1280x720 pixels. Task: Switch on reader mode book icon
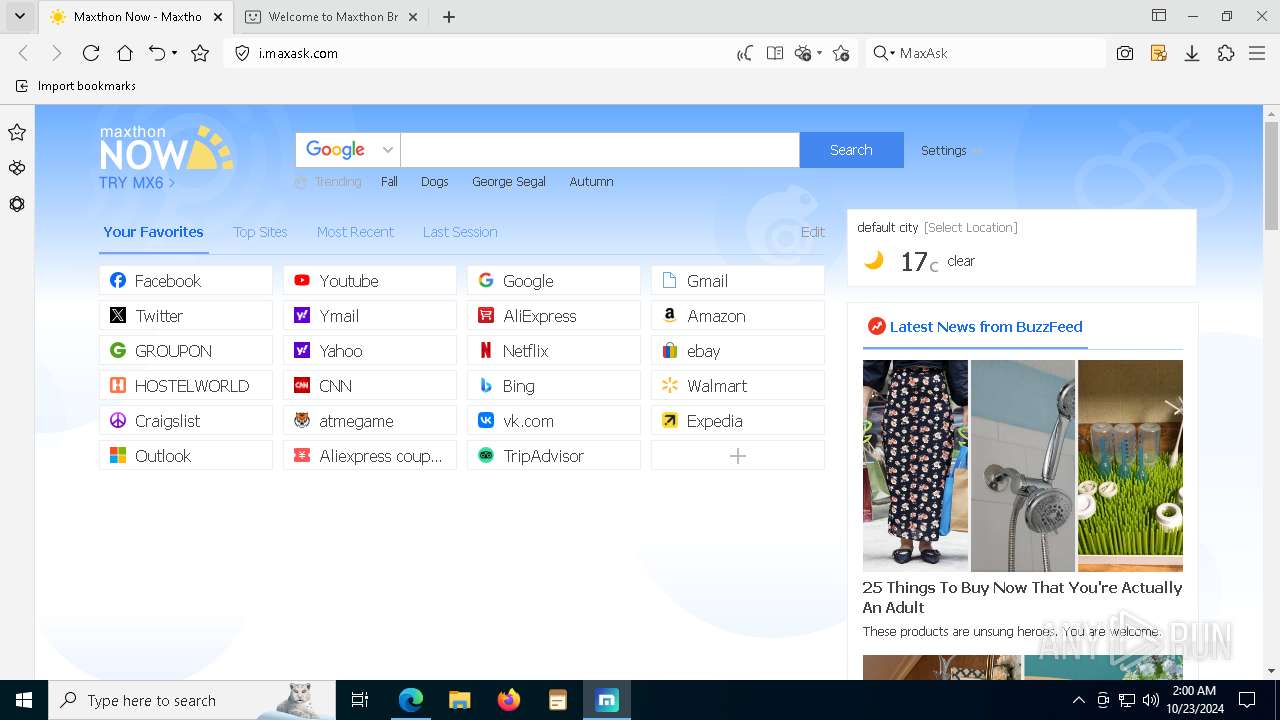[x=774, y=53]
